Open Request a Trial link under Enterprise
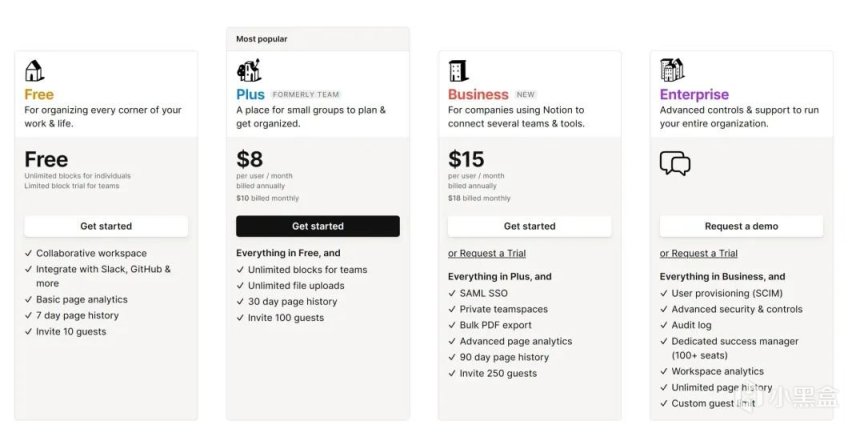This screenshot has width=864, height=433. click(x=699, y=253)
